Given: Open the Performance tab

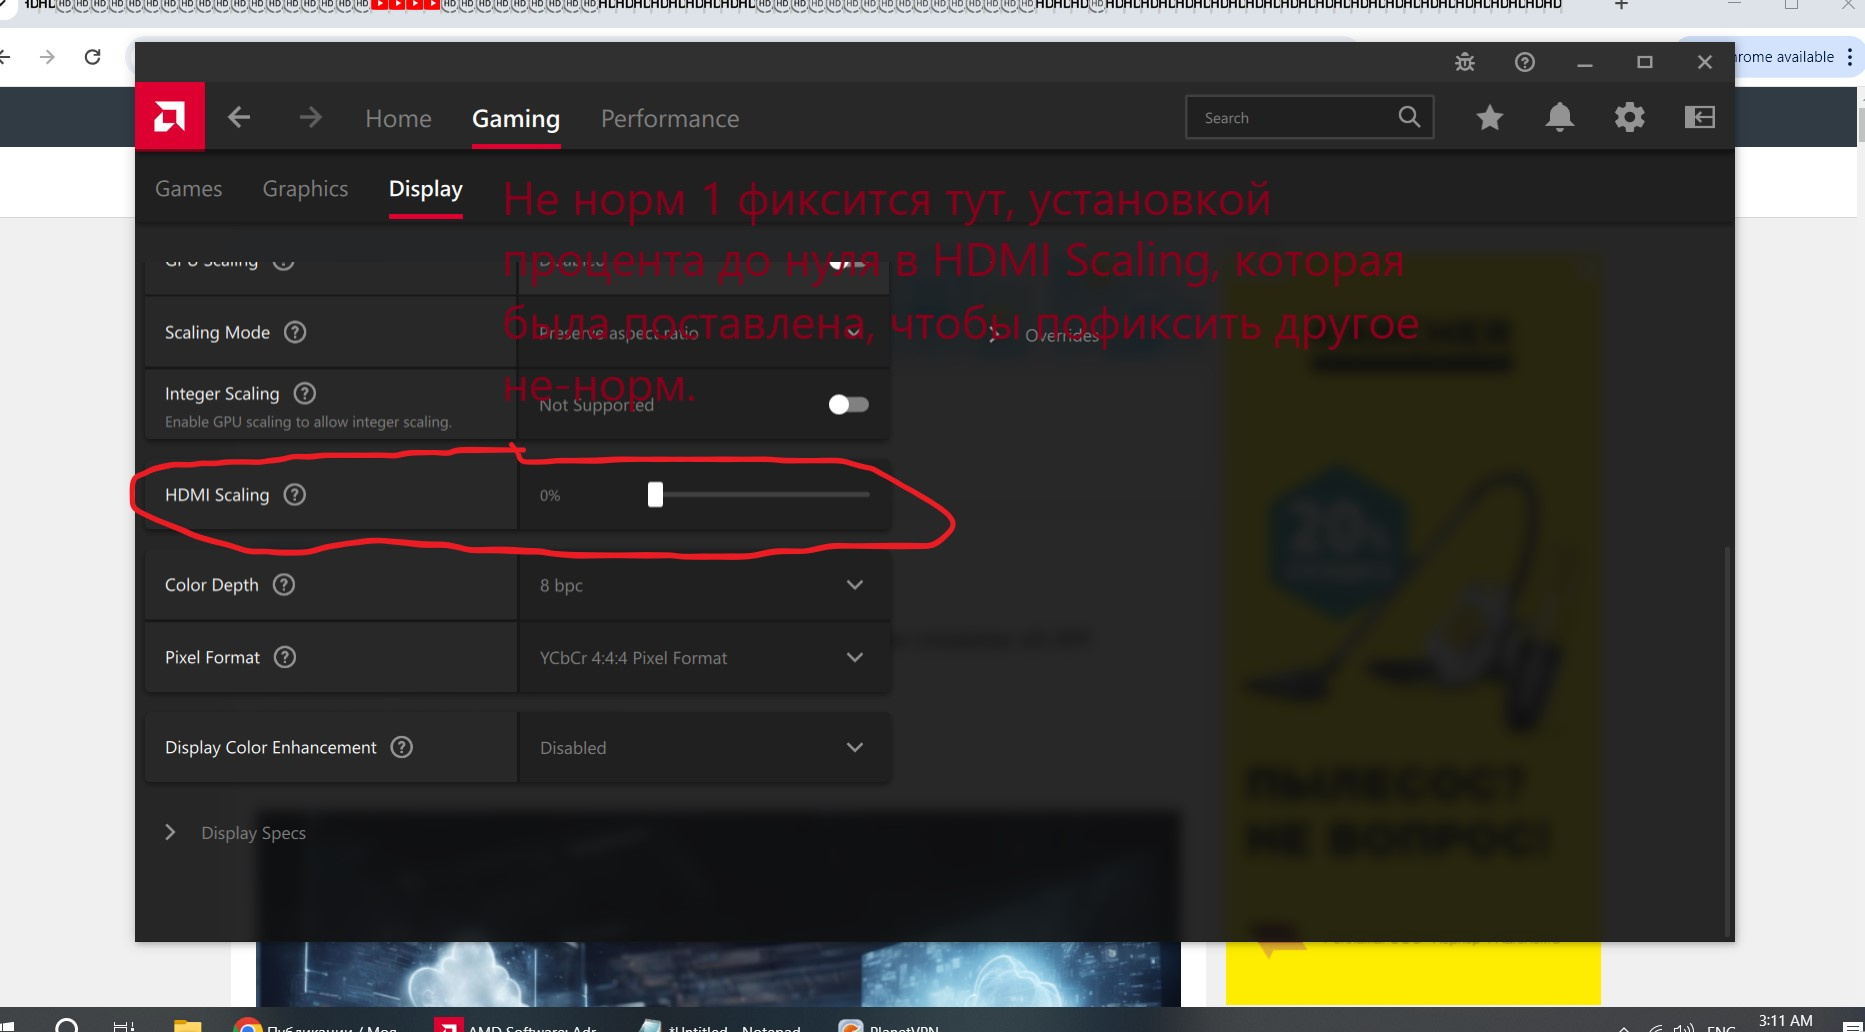Looking at the screenshot, I should click(x=670, y=118).
